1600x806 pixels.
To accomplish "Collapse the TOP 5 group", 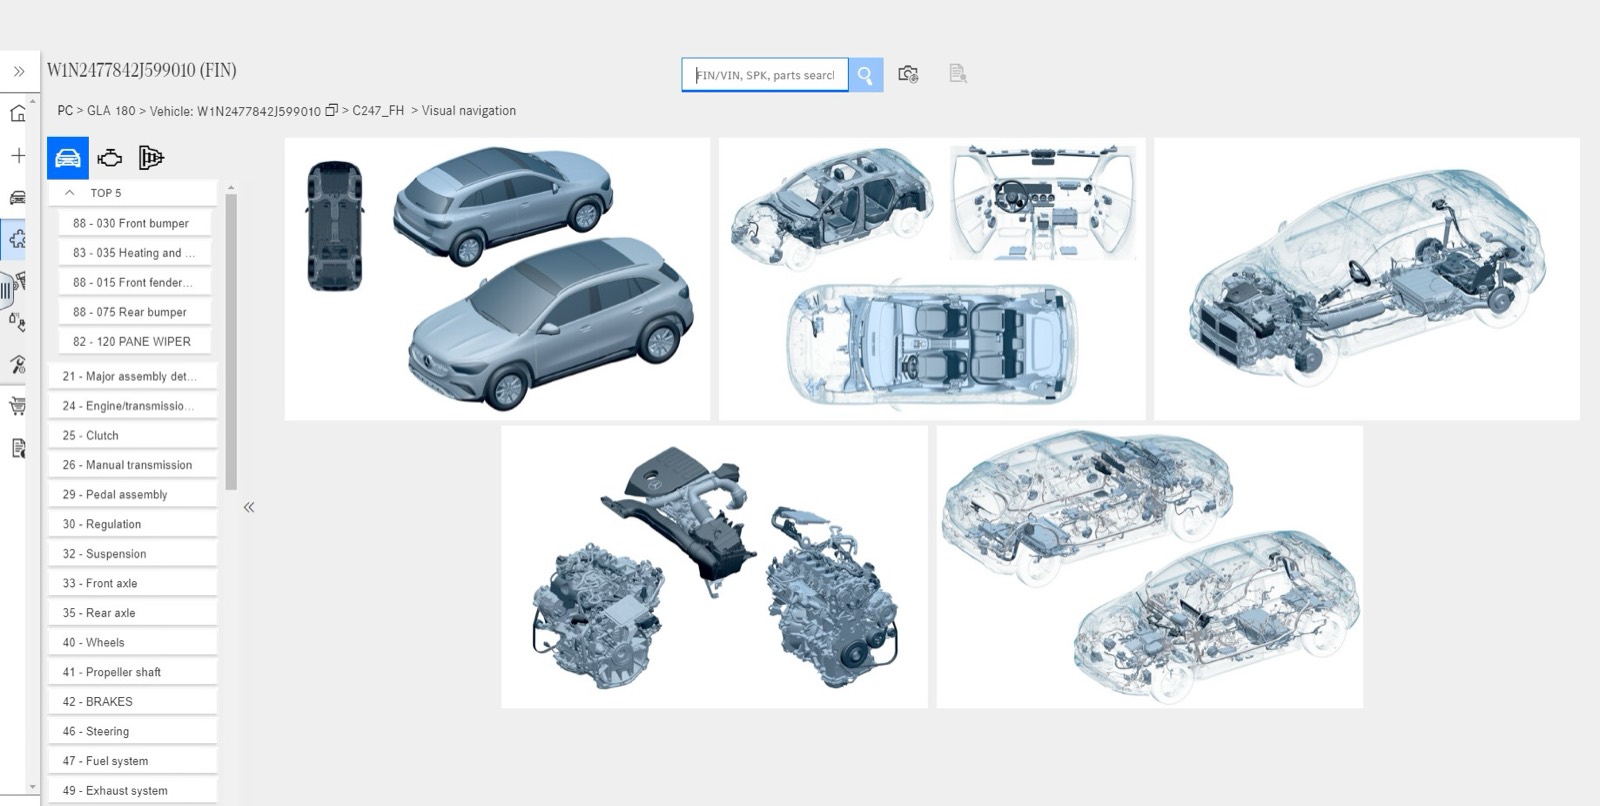I will click(69, 192).
